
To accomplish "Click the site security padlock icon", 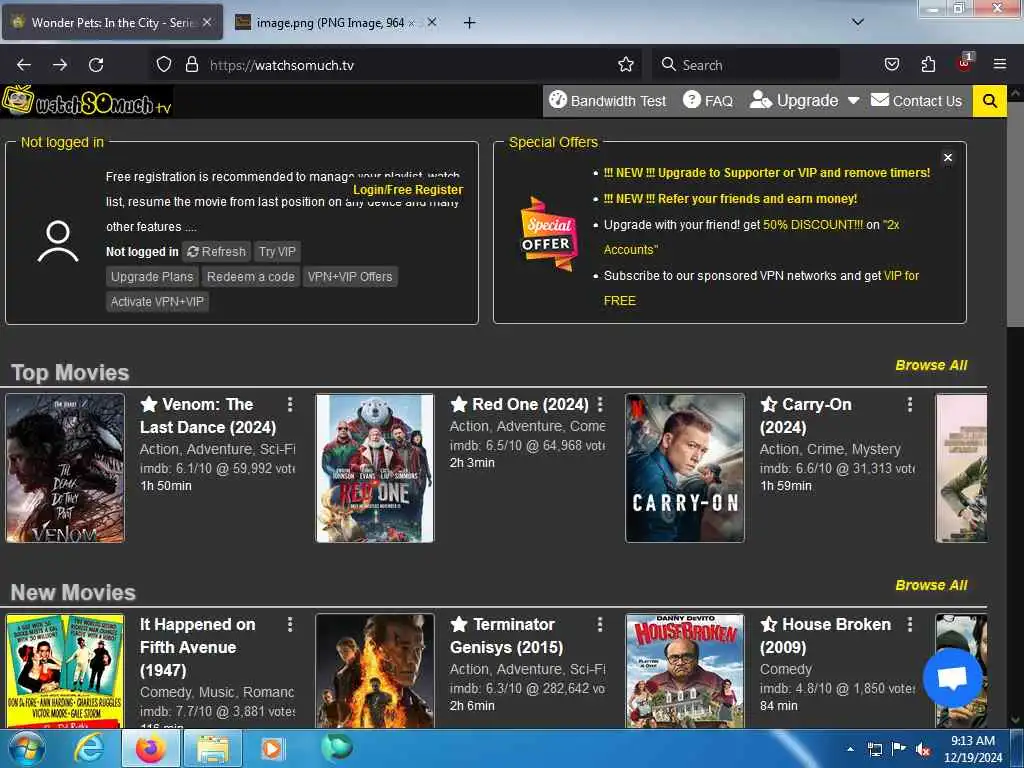I will click(x=191, y=64).
